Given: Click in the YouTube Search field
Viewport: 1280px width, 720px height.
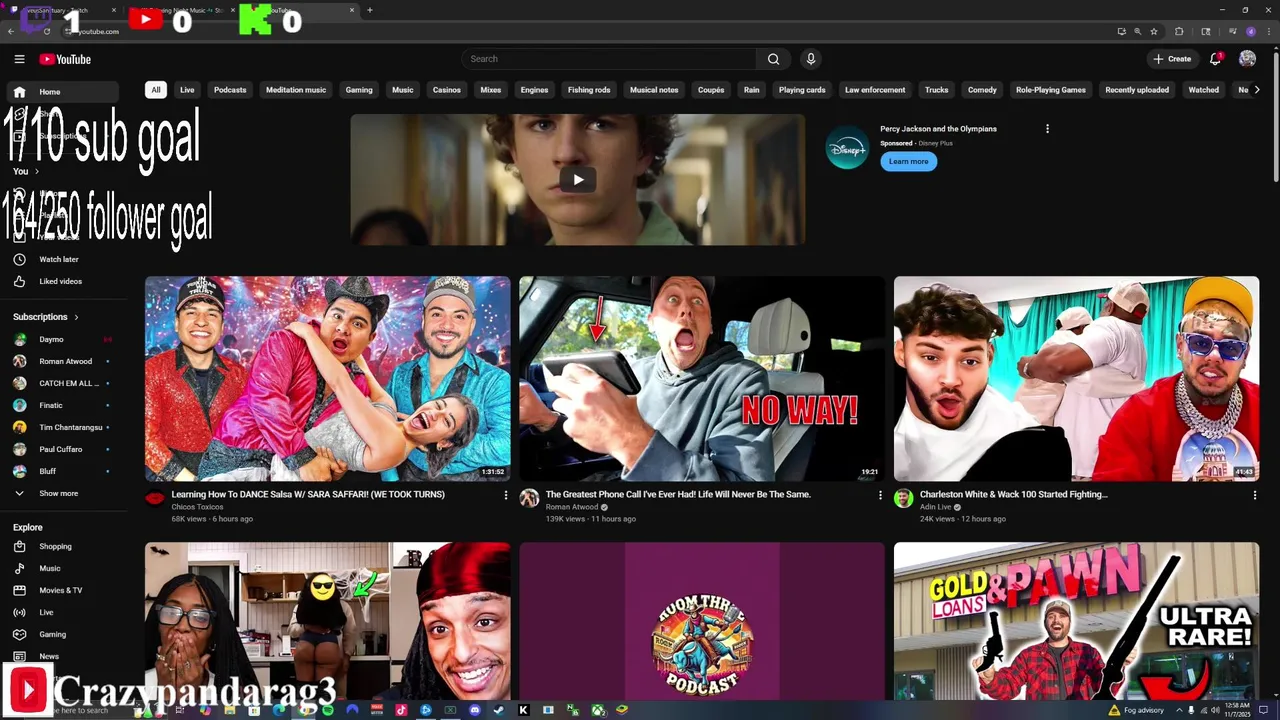Looking at the screenshot, I should [610, 59].
